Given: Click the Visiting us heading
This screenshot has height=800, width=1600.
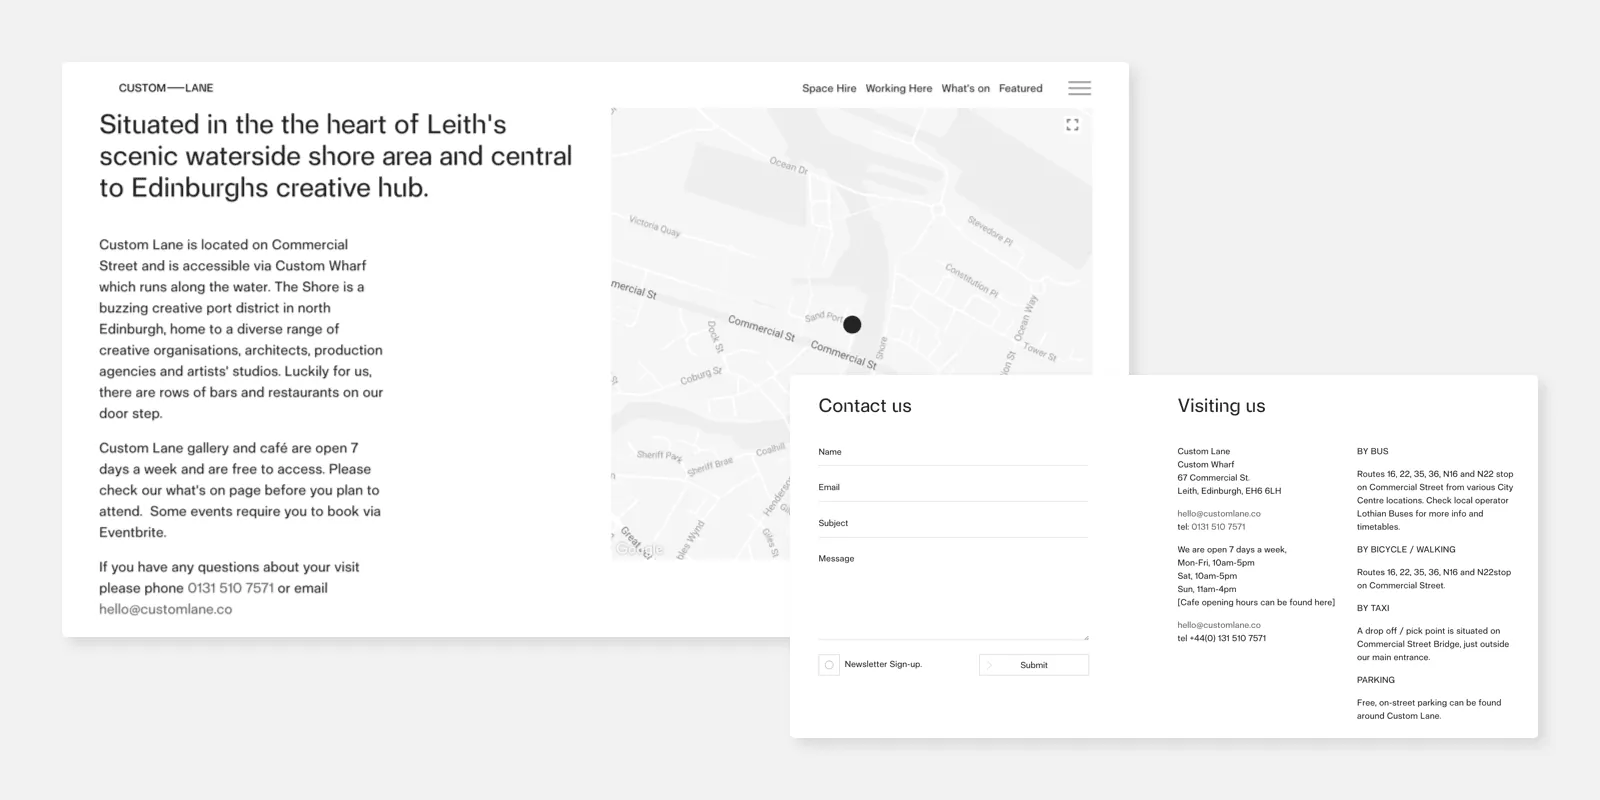Looking at the screenshot, I should [1221, 406].
